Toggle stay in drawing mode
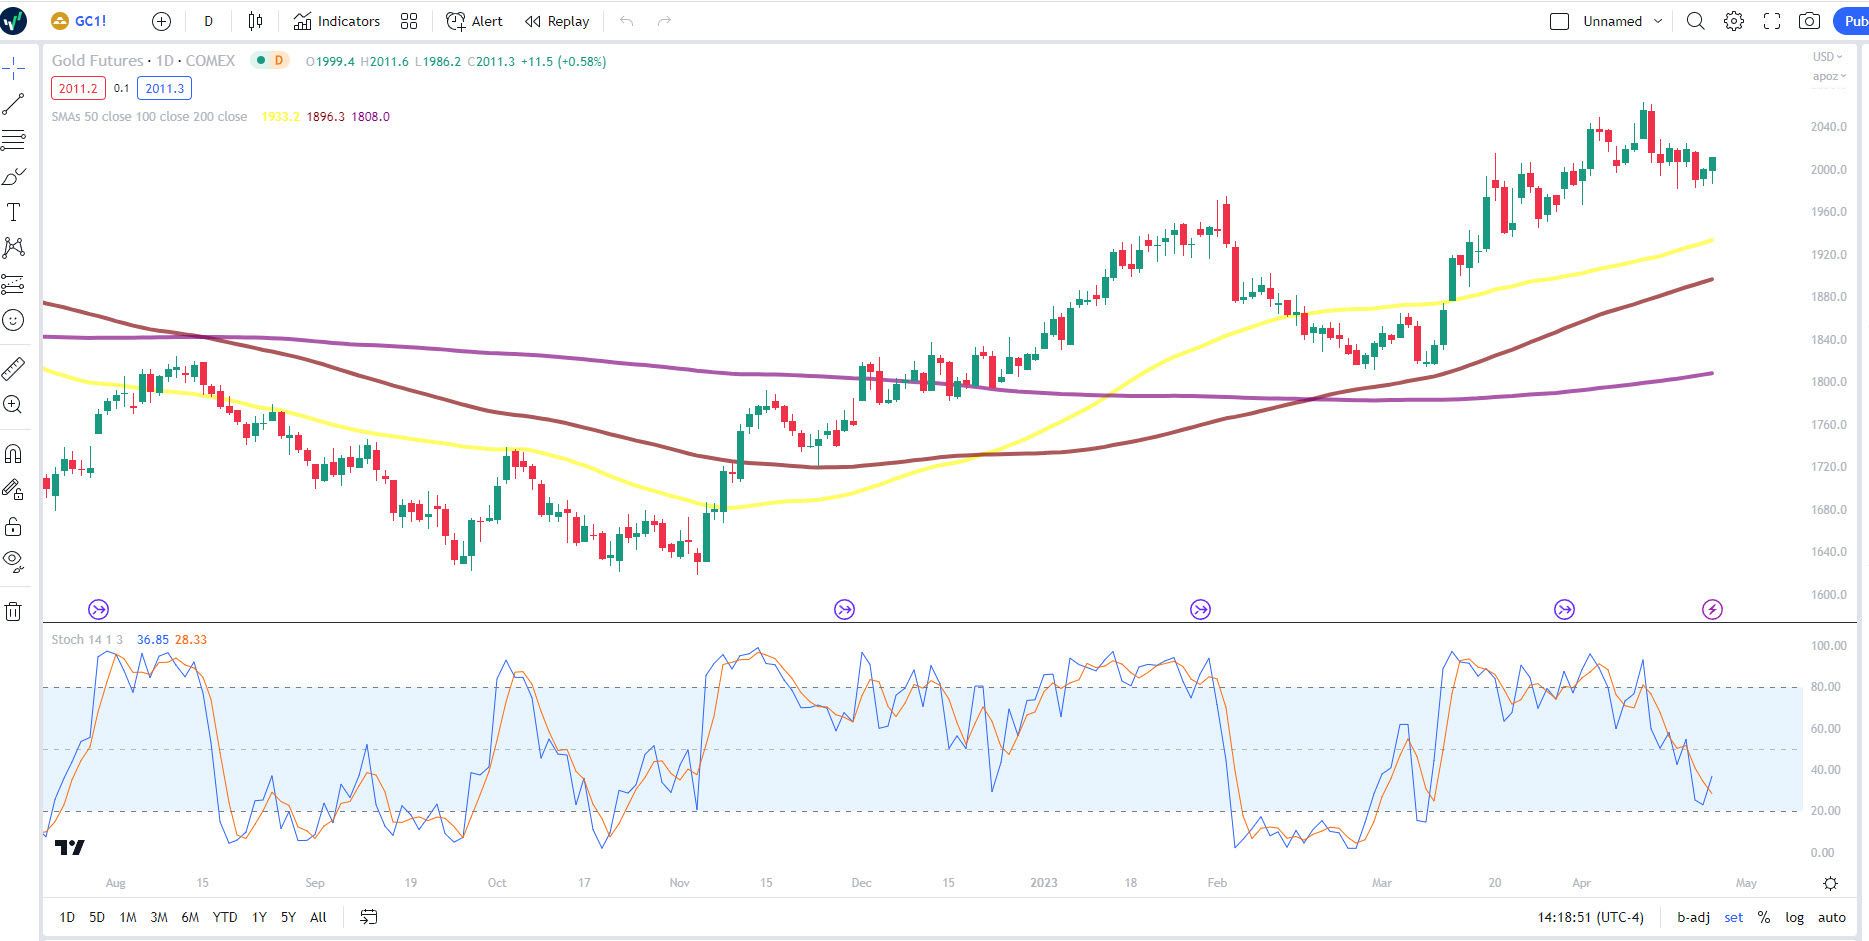This screenshot has height=941, width=1869. (x=13, y=490)
